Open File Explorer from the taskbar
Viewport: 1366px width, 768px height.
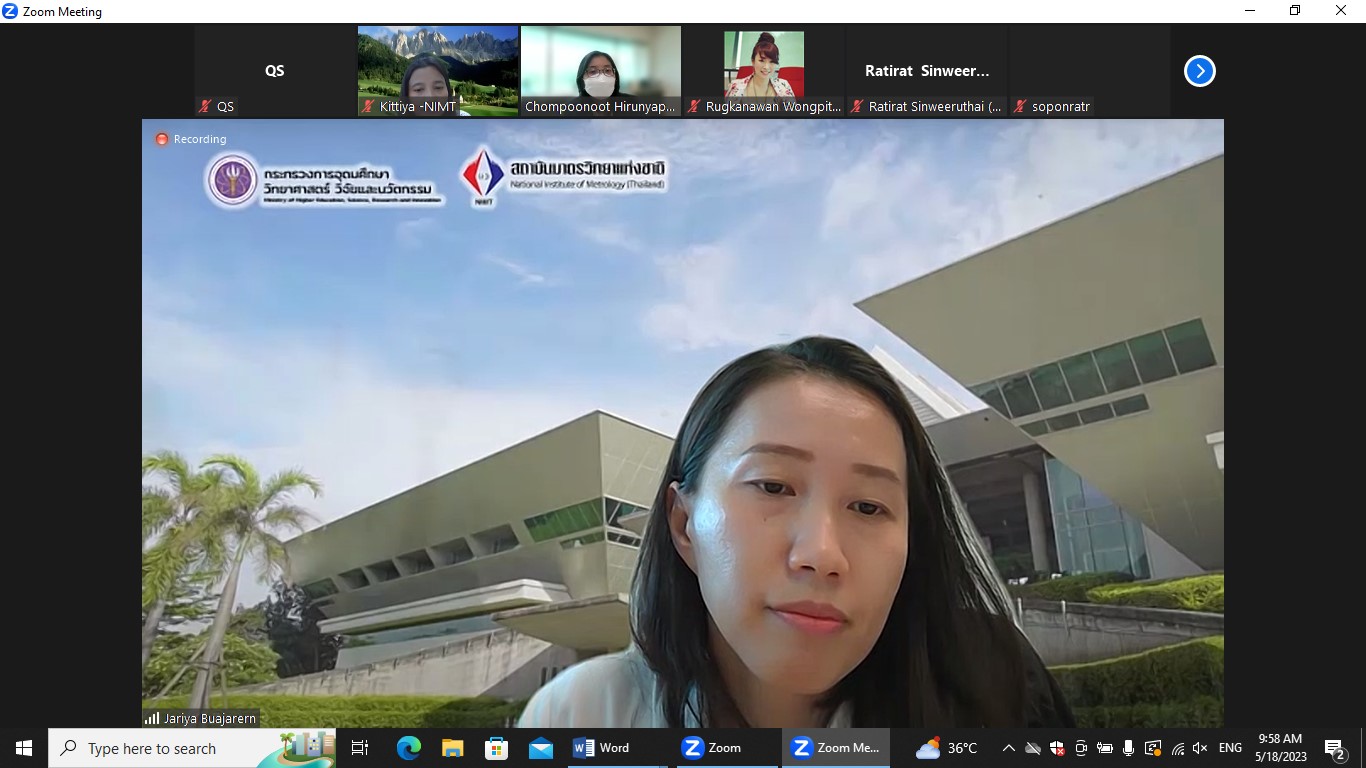pyautogui.click(x=452, y=748)
